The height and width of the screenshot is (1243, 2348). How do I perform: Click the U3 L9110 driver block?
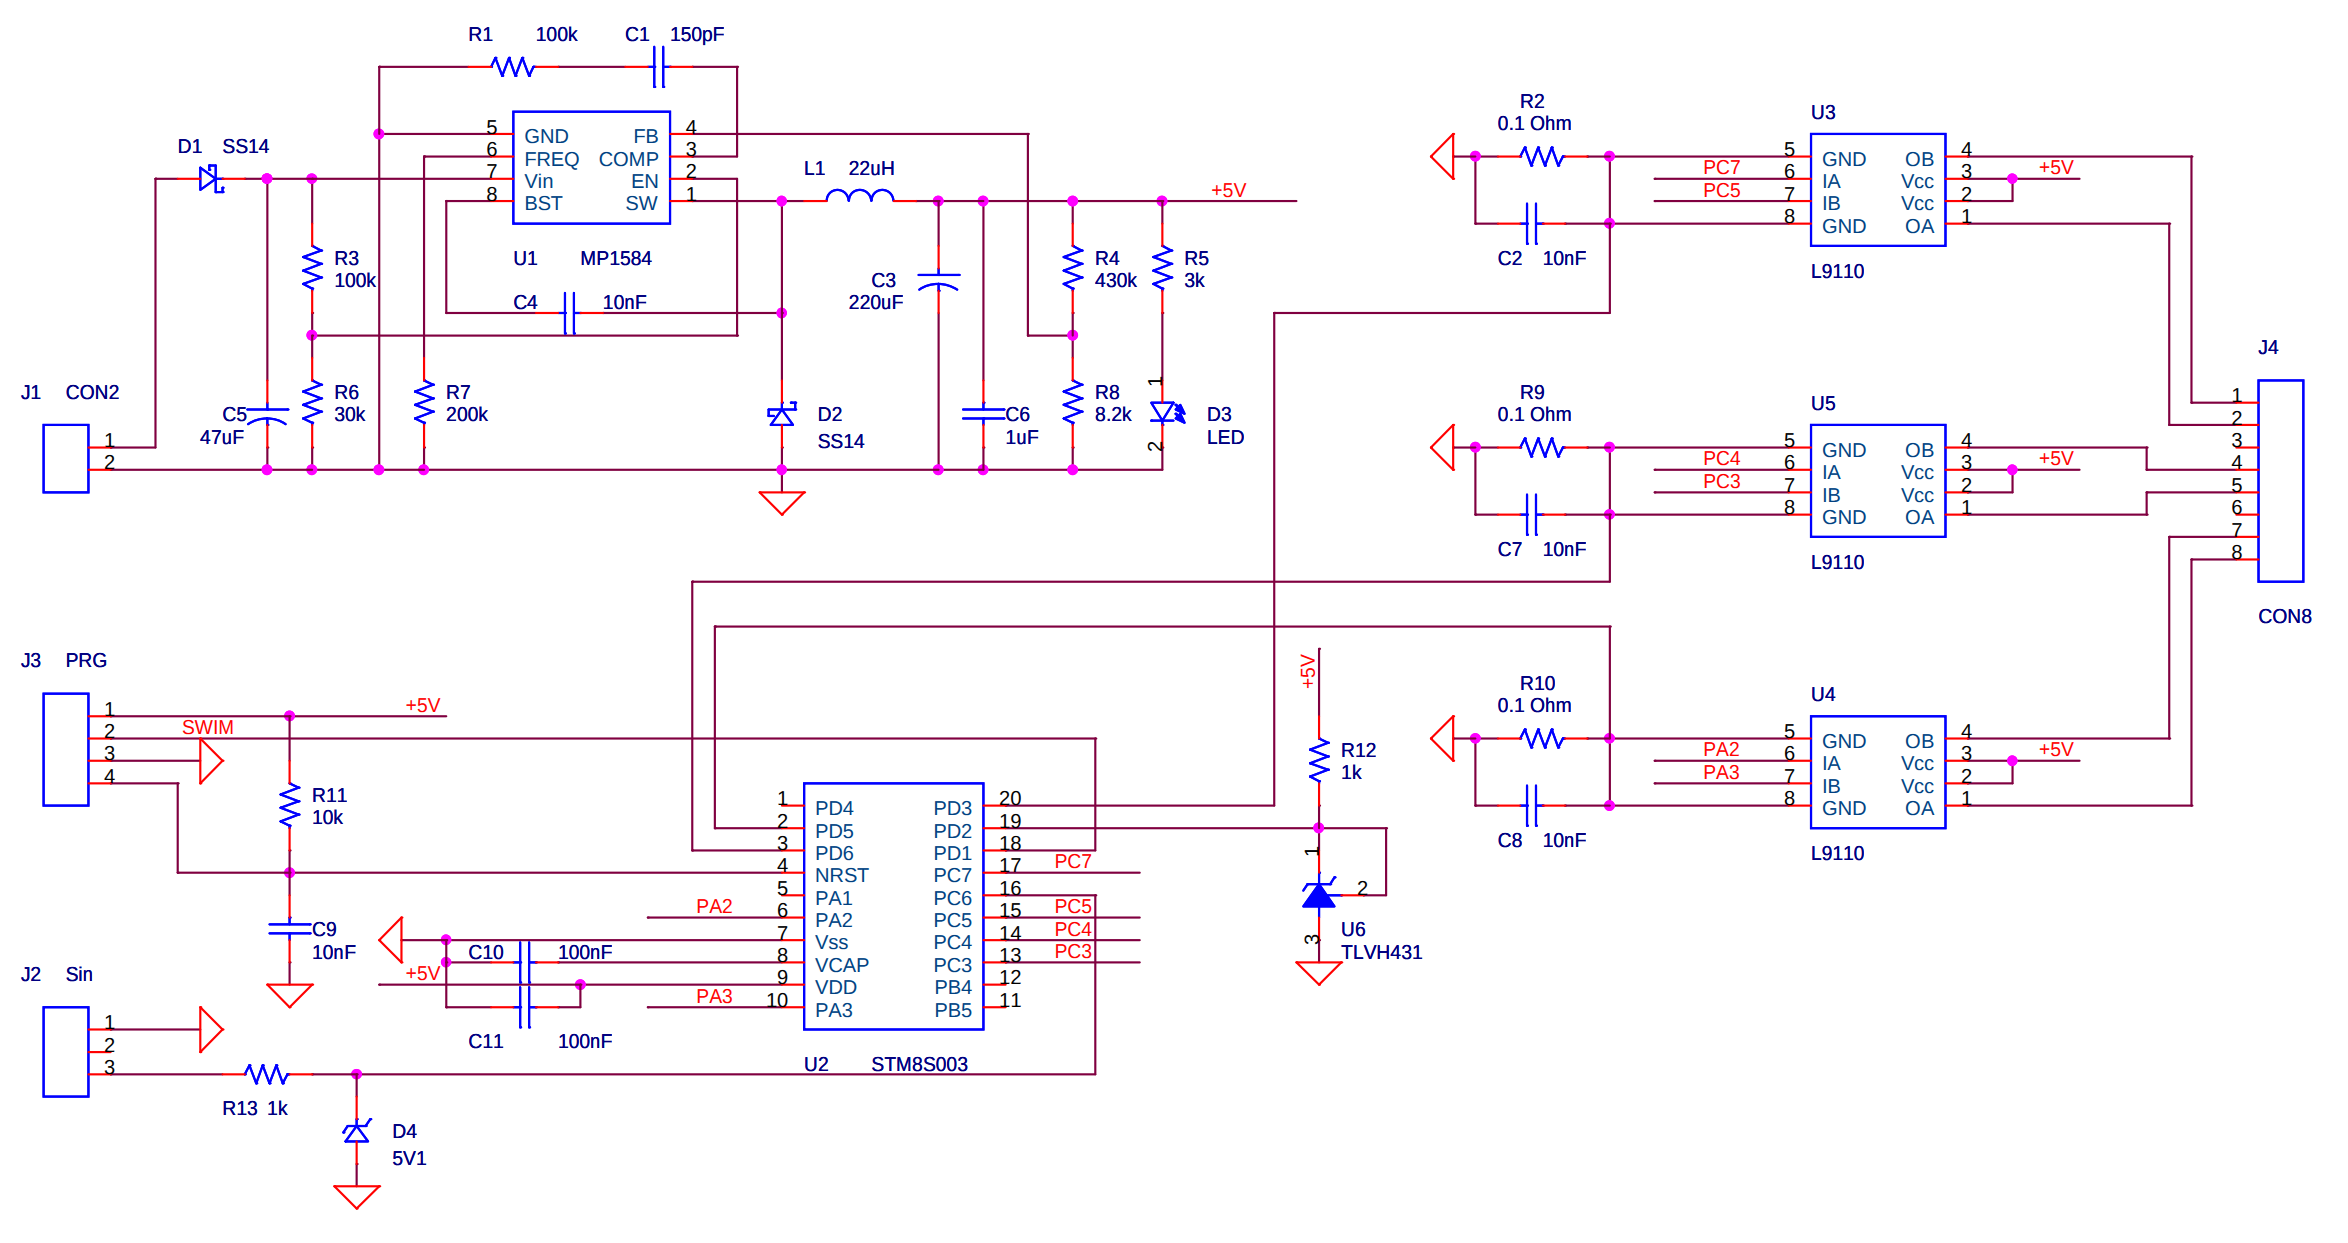(1877, 190)
